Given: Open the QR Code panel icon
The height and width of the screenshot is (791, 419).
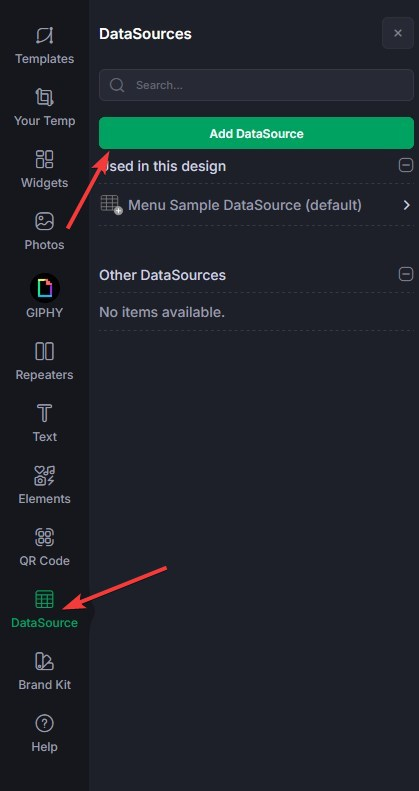Looking at the screenshot, I should pyautogui.click(x=44, y=537).
